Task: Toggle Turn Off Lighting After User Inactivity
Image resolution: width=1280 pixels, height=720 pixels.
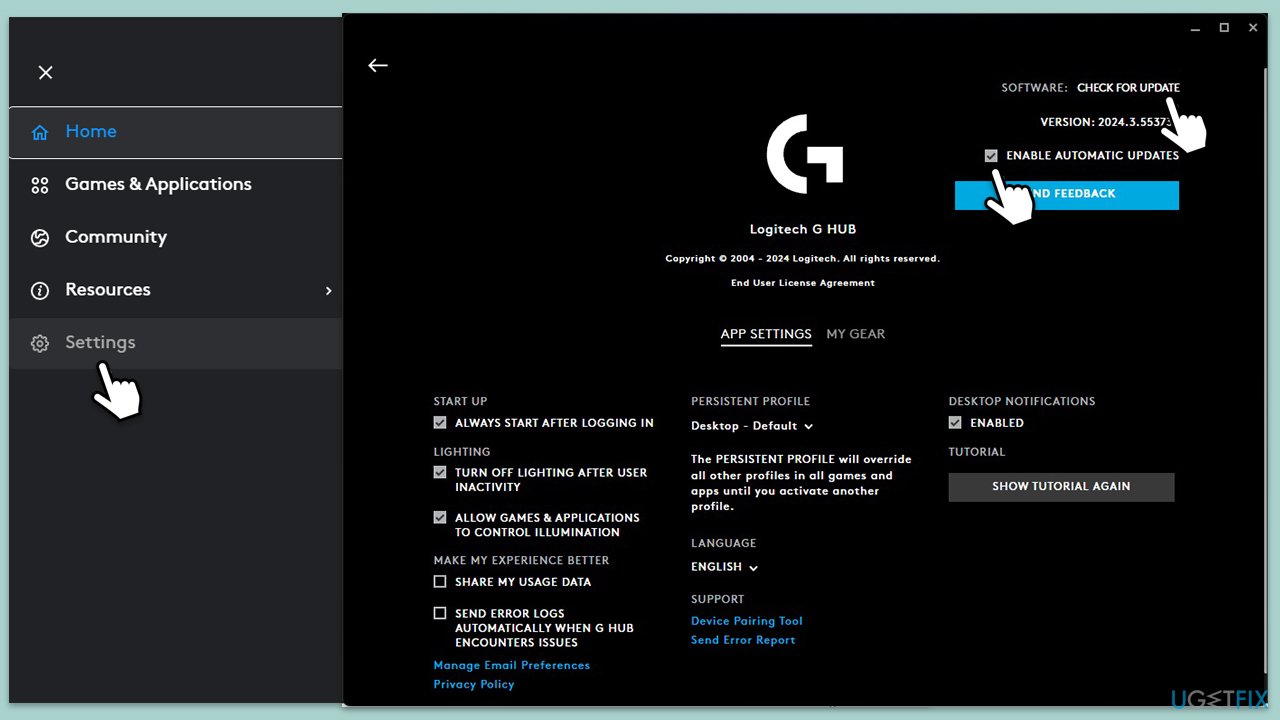Action: click(x=440, y=472)
